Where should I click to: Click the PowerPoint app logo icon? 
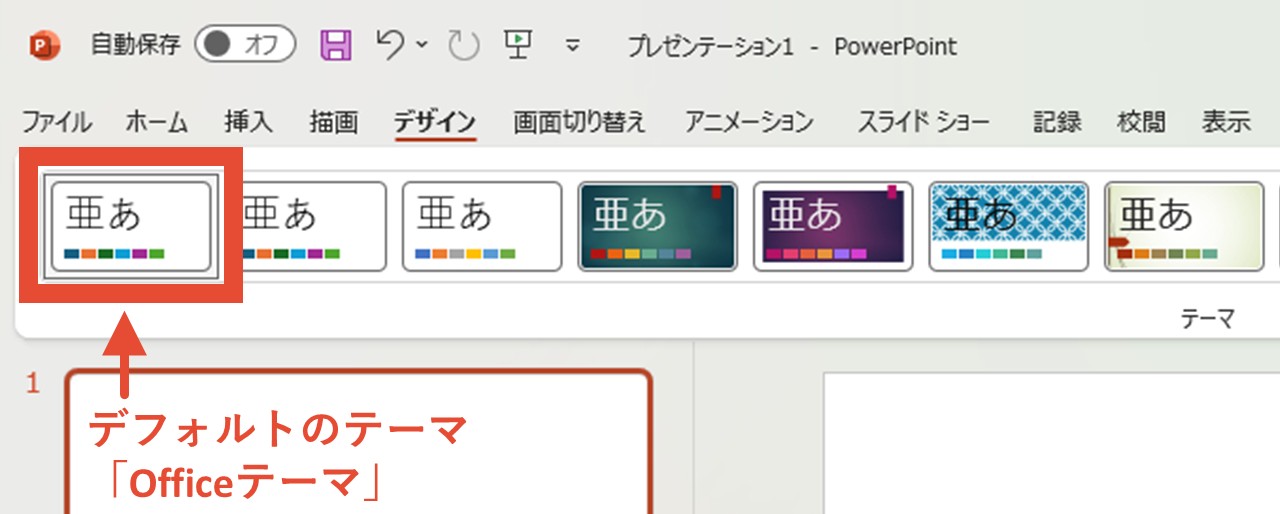44,45
